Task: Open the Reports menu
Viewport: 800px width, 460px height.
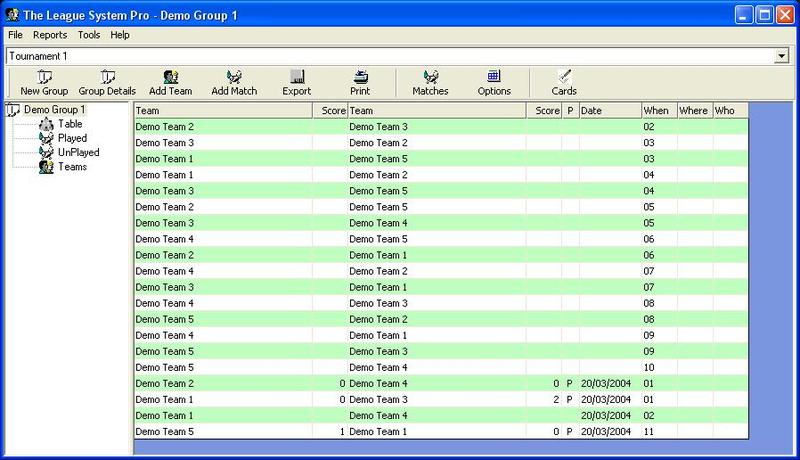Action: [x=50, y=35]
